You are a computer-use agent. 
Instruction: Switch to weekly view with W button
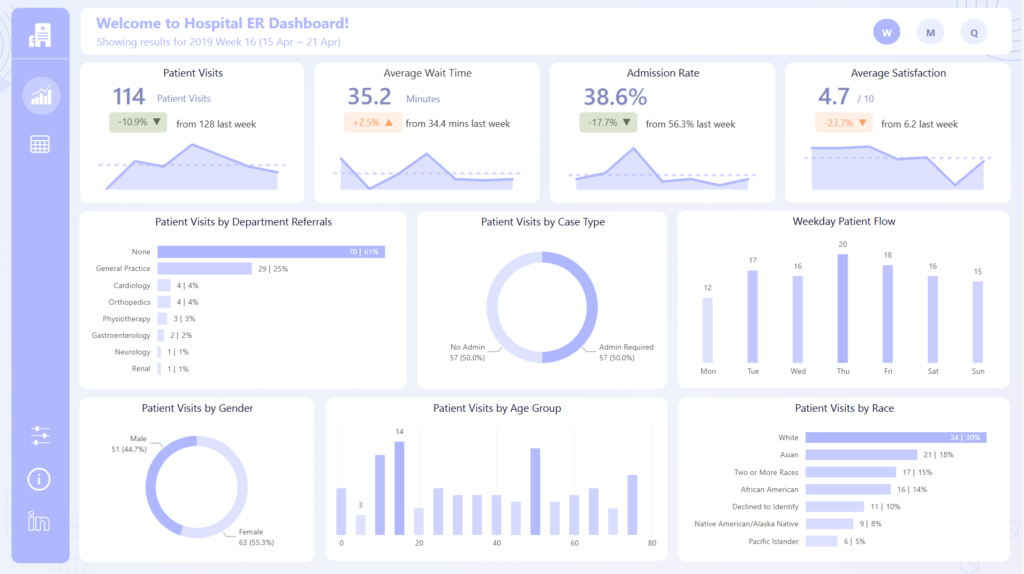click(x=886, y=32)
